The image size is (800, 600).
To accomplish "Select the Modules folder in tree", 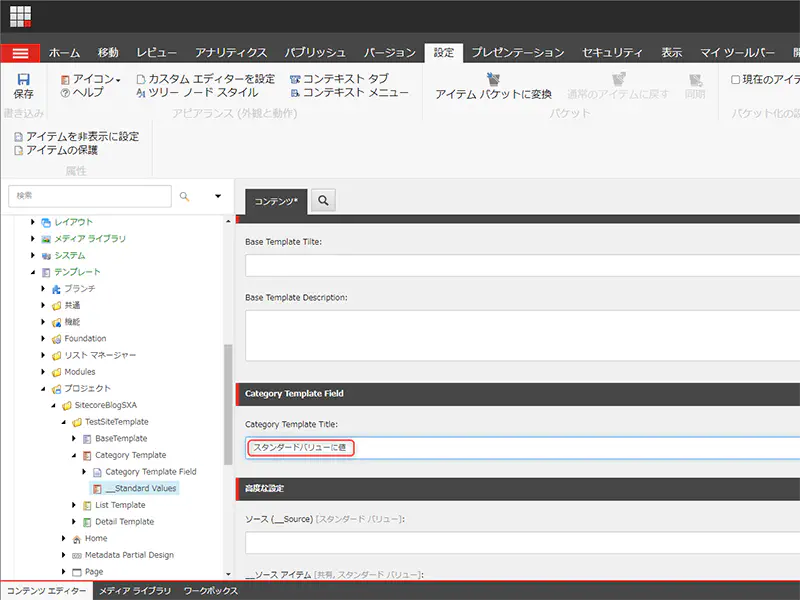I will (x=80, y=371).
